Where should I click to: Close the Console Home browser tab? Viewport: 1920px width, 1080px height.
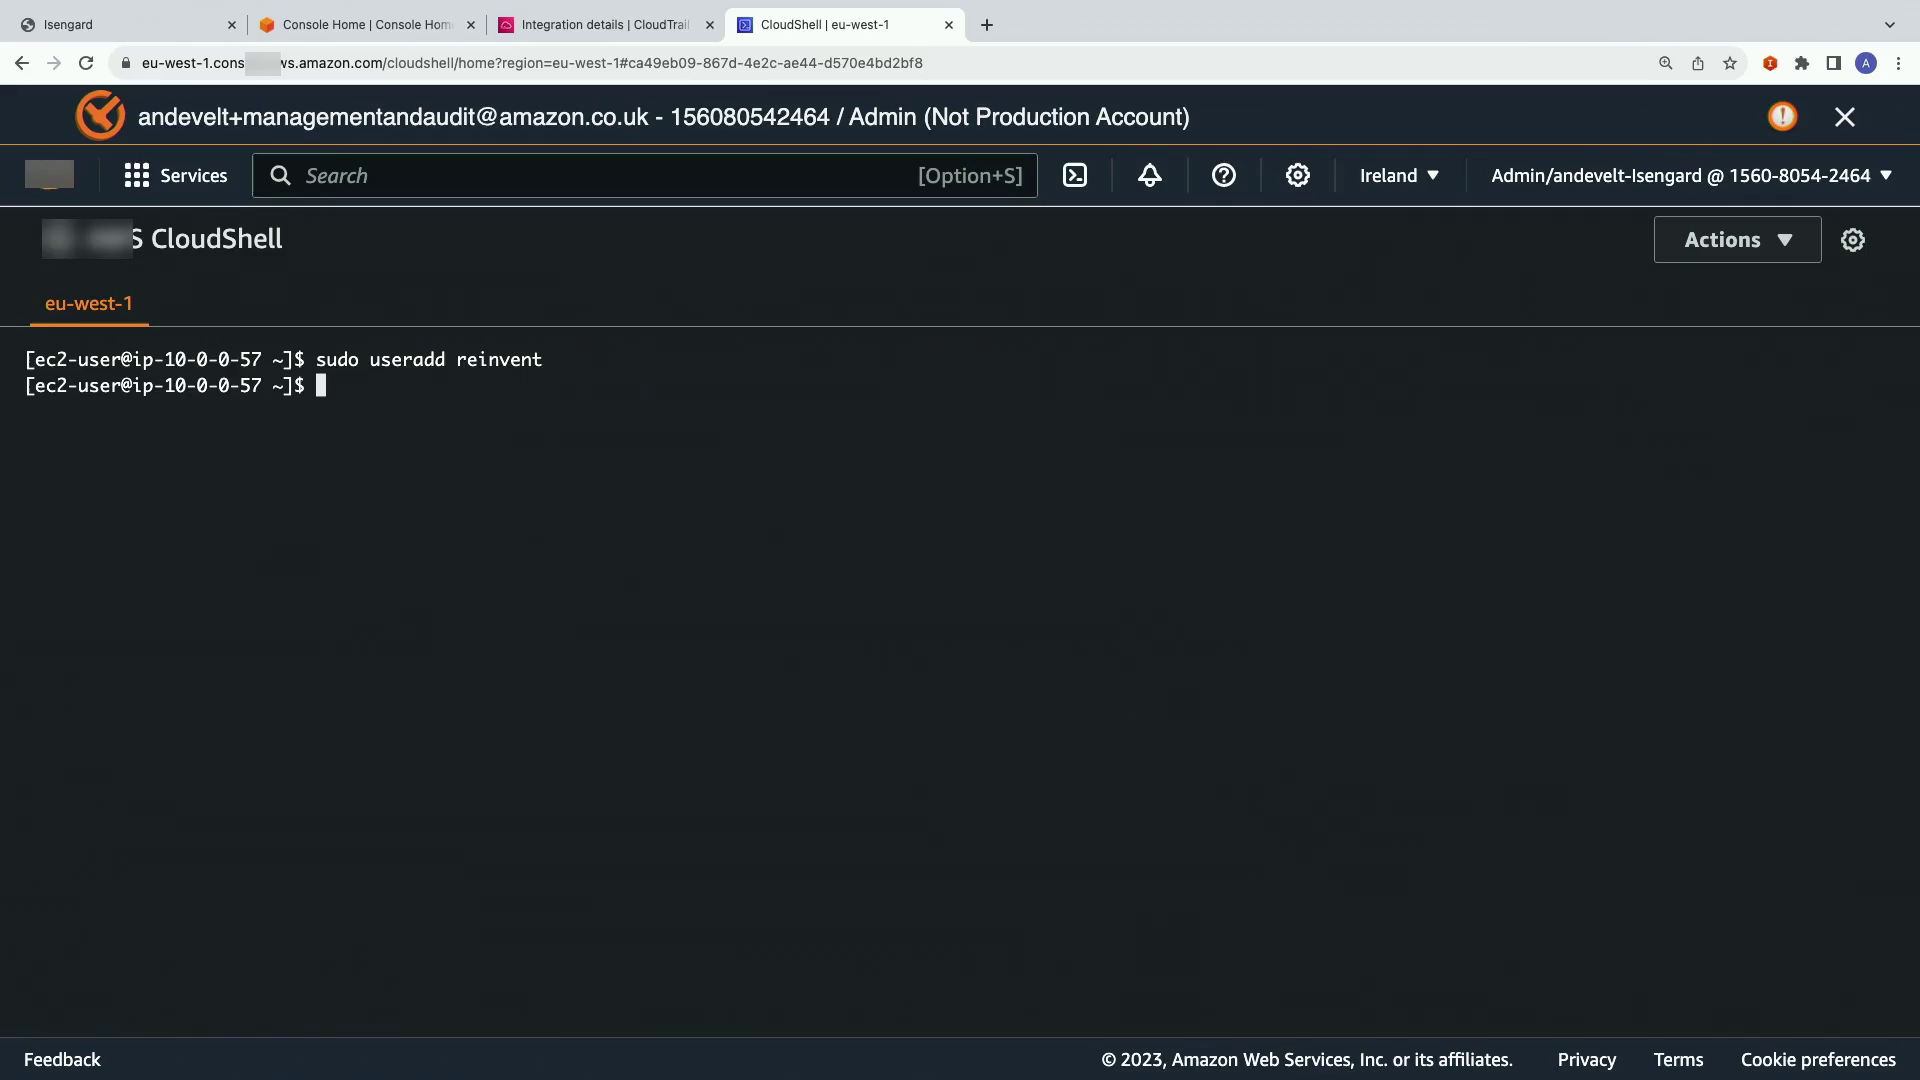(x=471, y=25)
